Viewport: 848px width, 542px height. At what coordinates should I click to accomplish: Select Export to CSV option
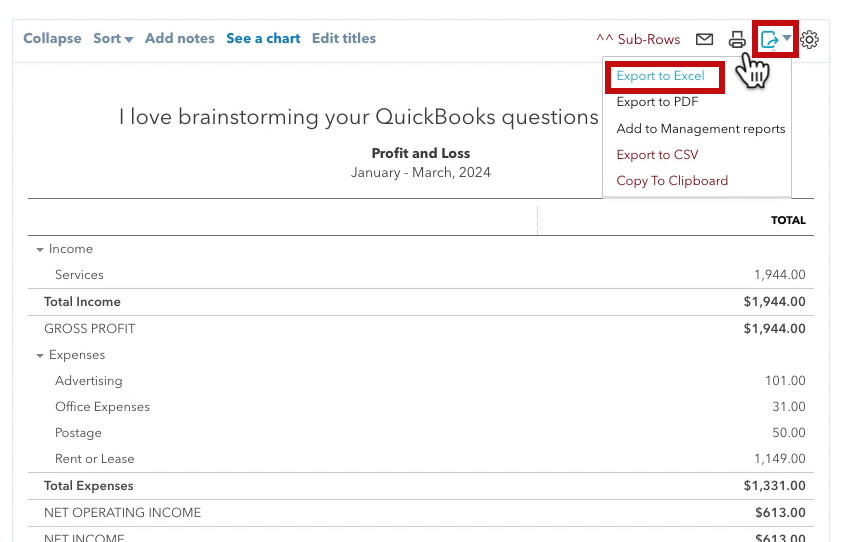[x=657, y=155]
